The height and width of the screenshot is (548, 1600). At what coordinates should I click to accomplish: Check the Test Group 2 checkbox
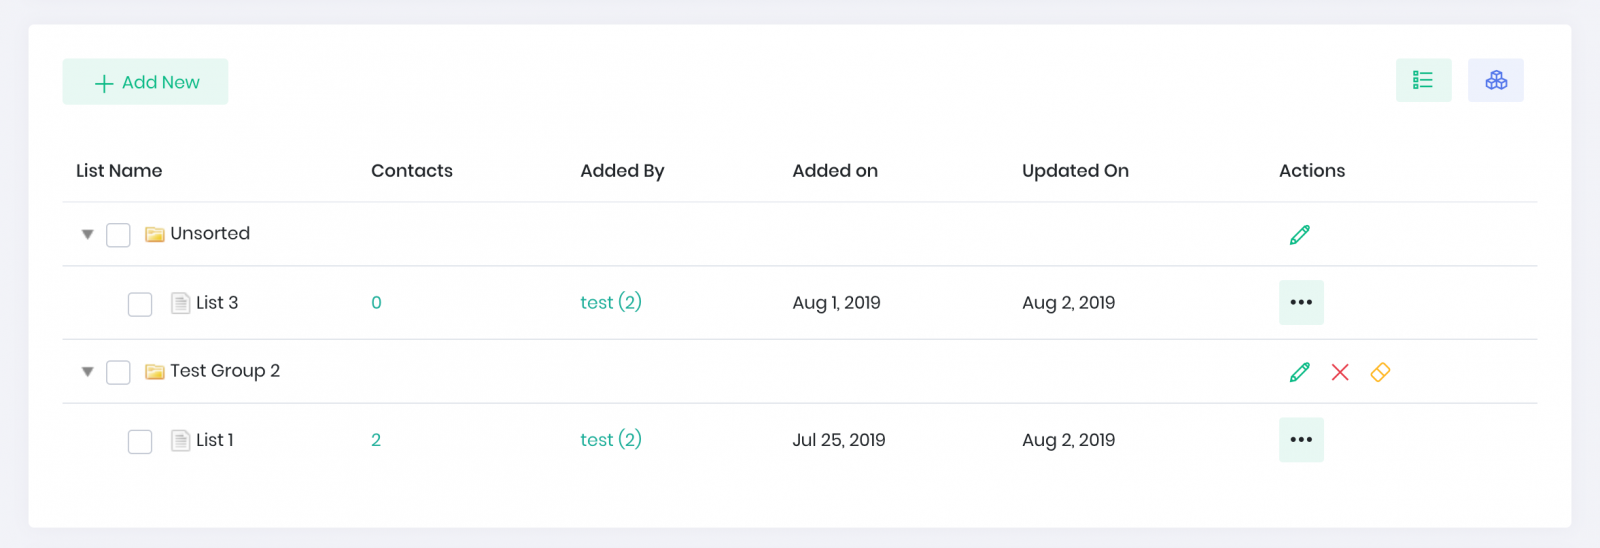pyautogui.click(x=118, y=372)
